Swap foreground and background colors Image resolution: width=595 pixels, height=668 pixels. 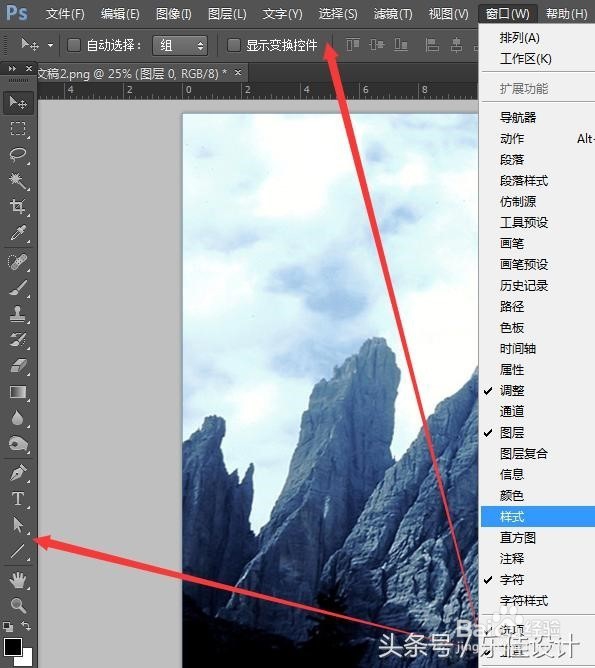(26, 626)
